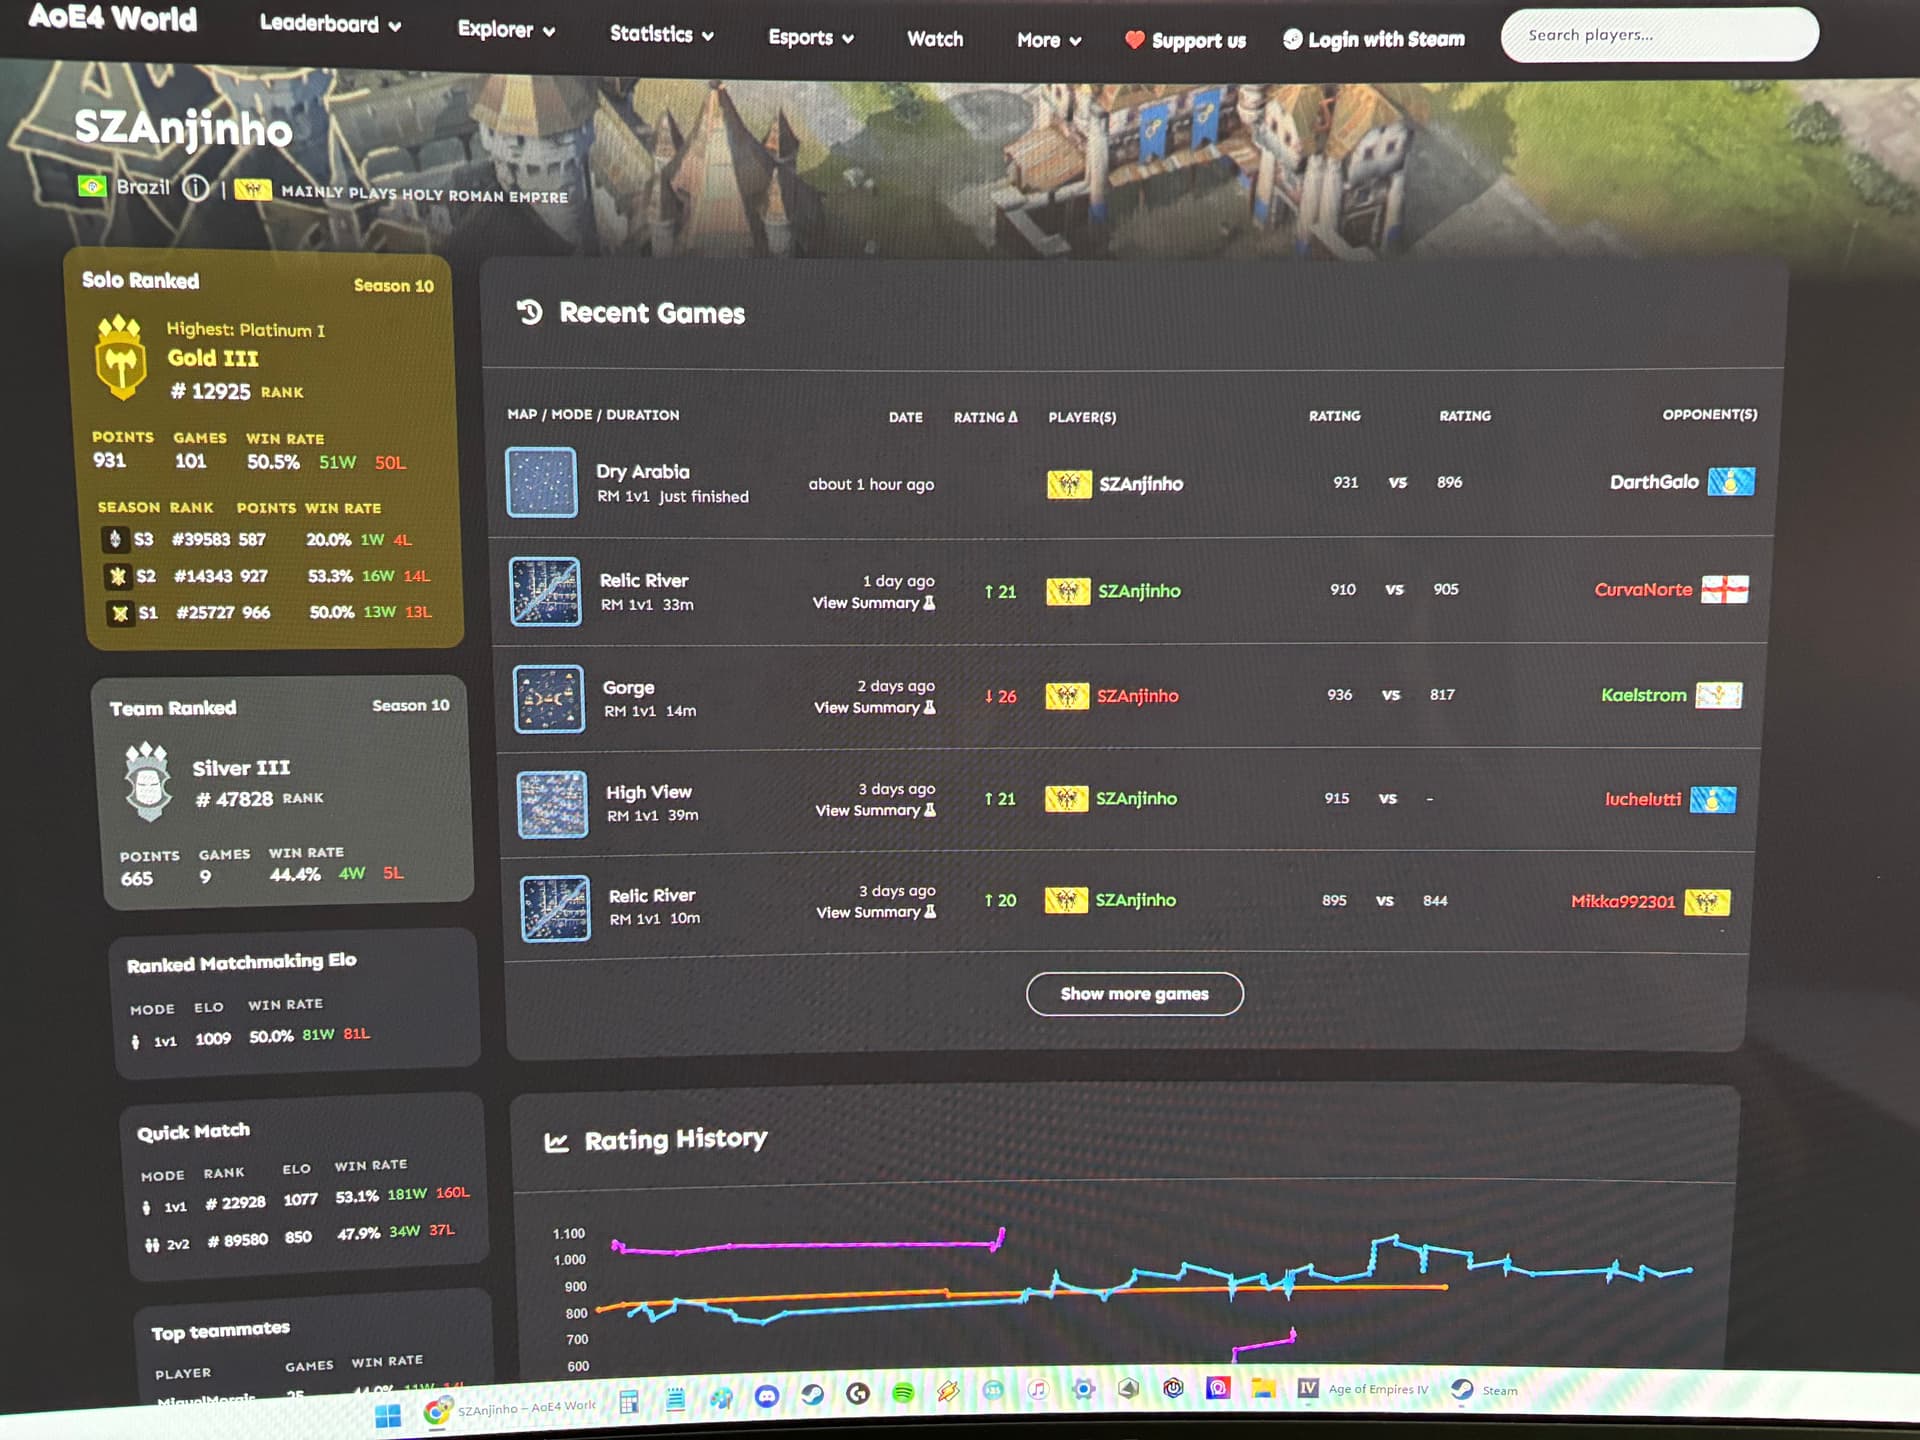Click the Search players field
Image resolution: width=1920 pixels, height=1440 pixels.
coord(1659,35)
